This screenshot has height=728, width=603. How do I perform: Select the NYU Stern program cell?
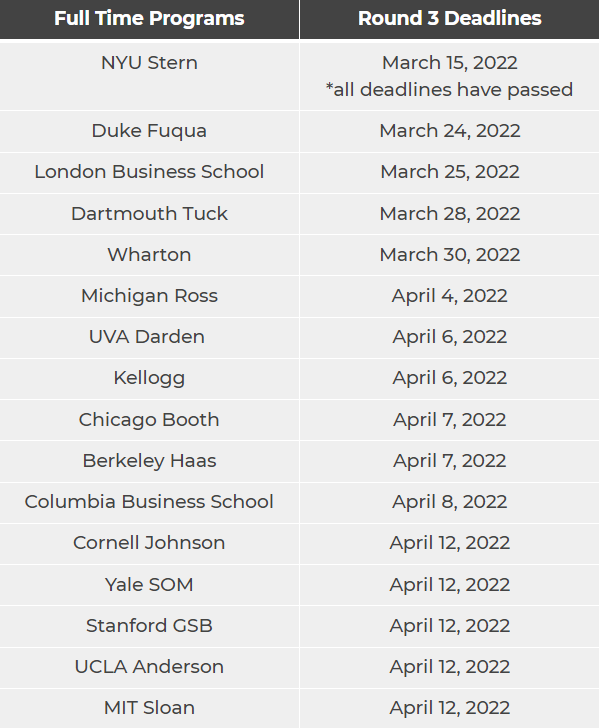pyautogui.click(x=149, y=63)
